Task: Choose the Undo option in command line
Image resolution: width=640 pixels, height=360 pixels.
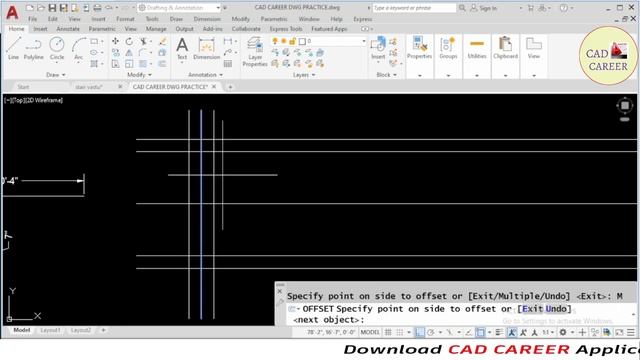Action: click(x=556, y=309)
